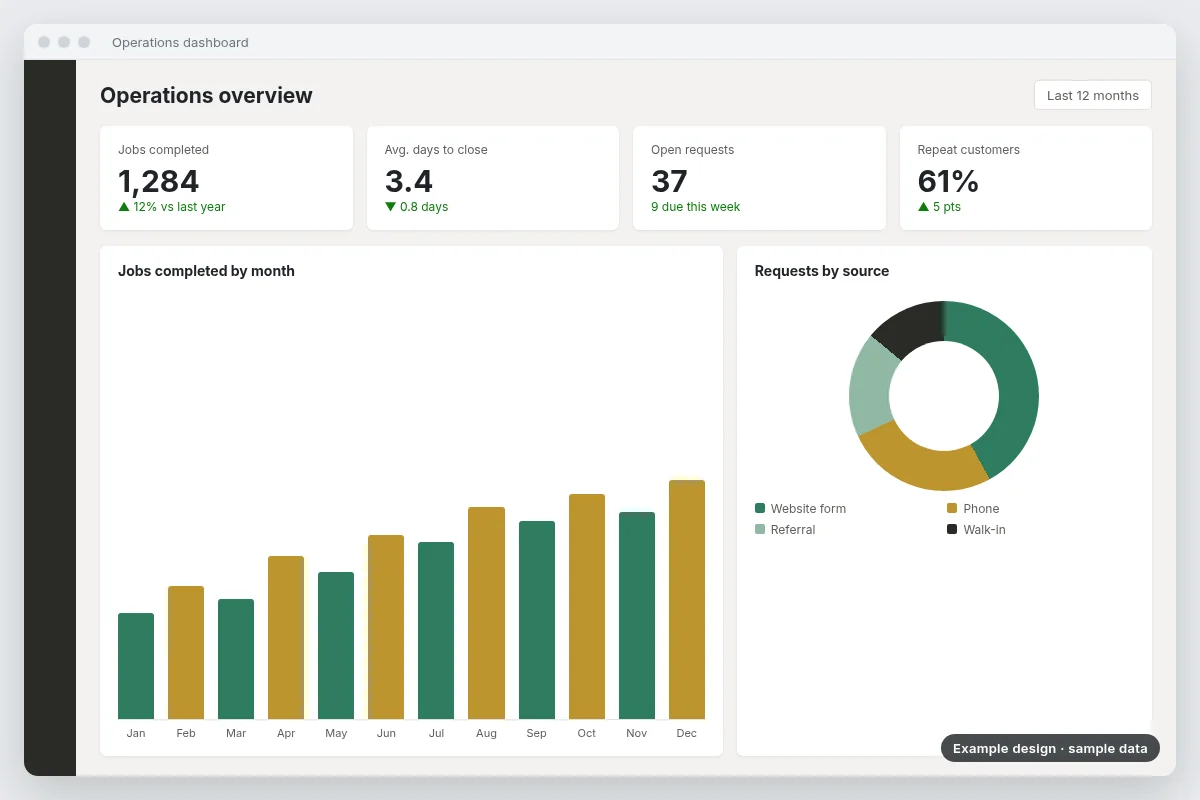Click the Aug axis label
The width and height of the screenshot is (1200, 800).
tap(486, 733)
